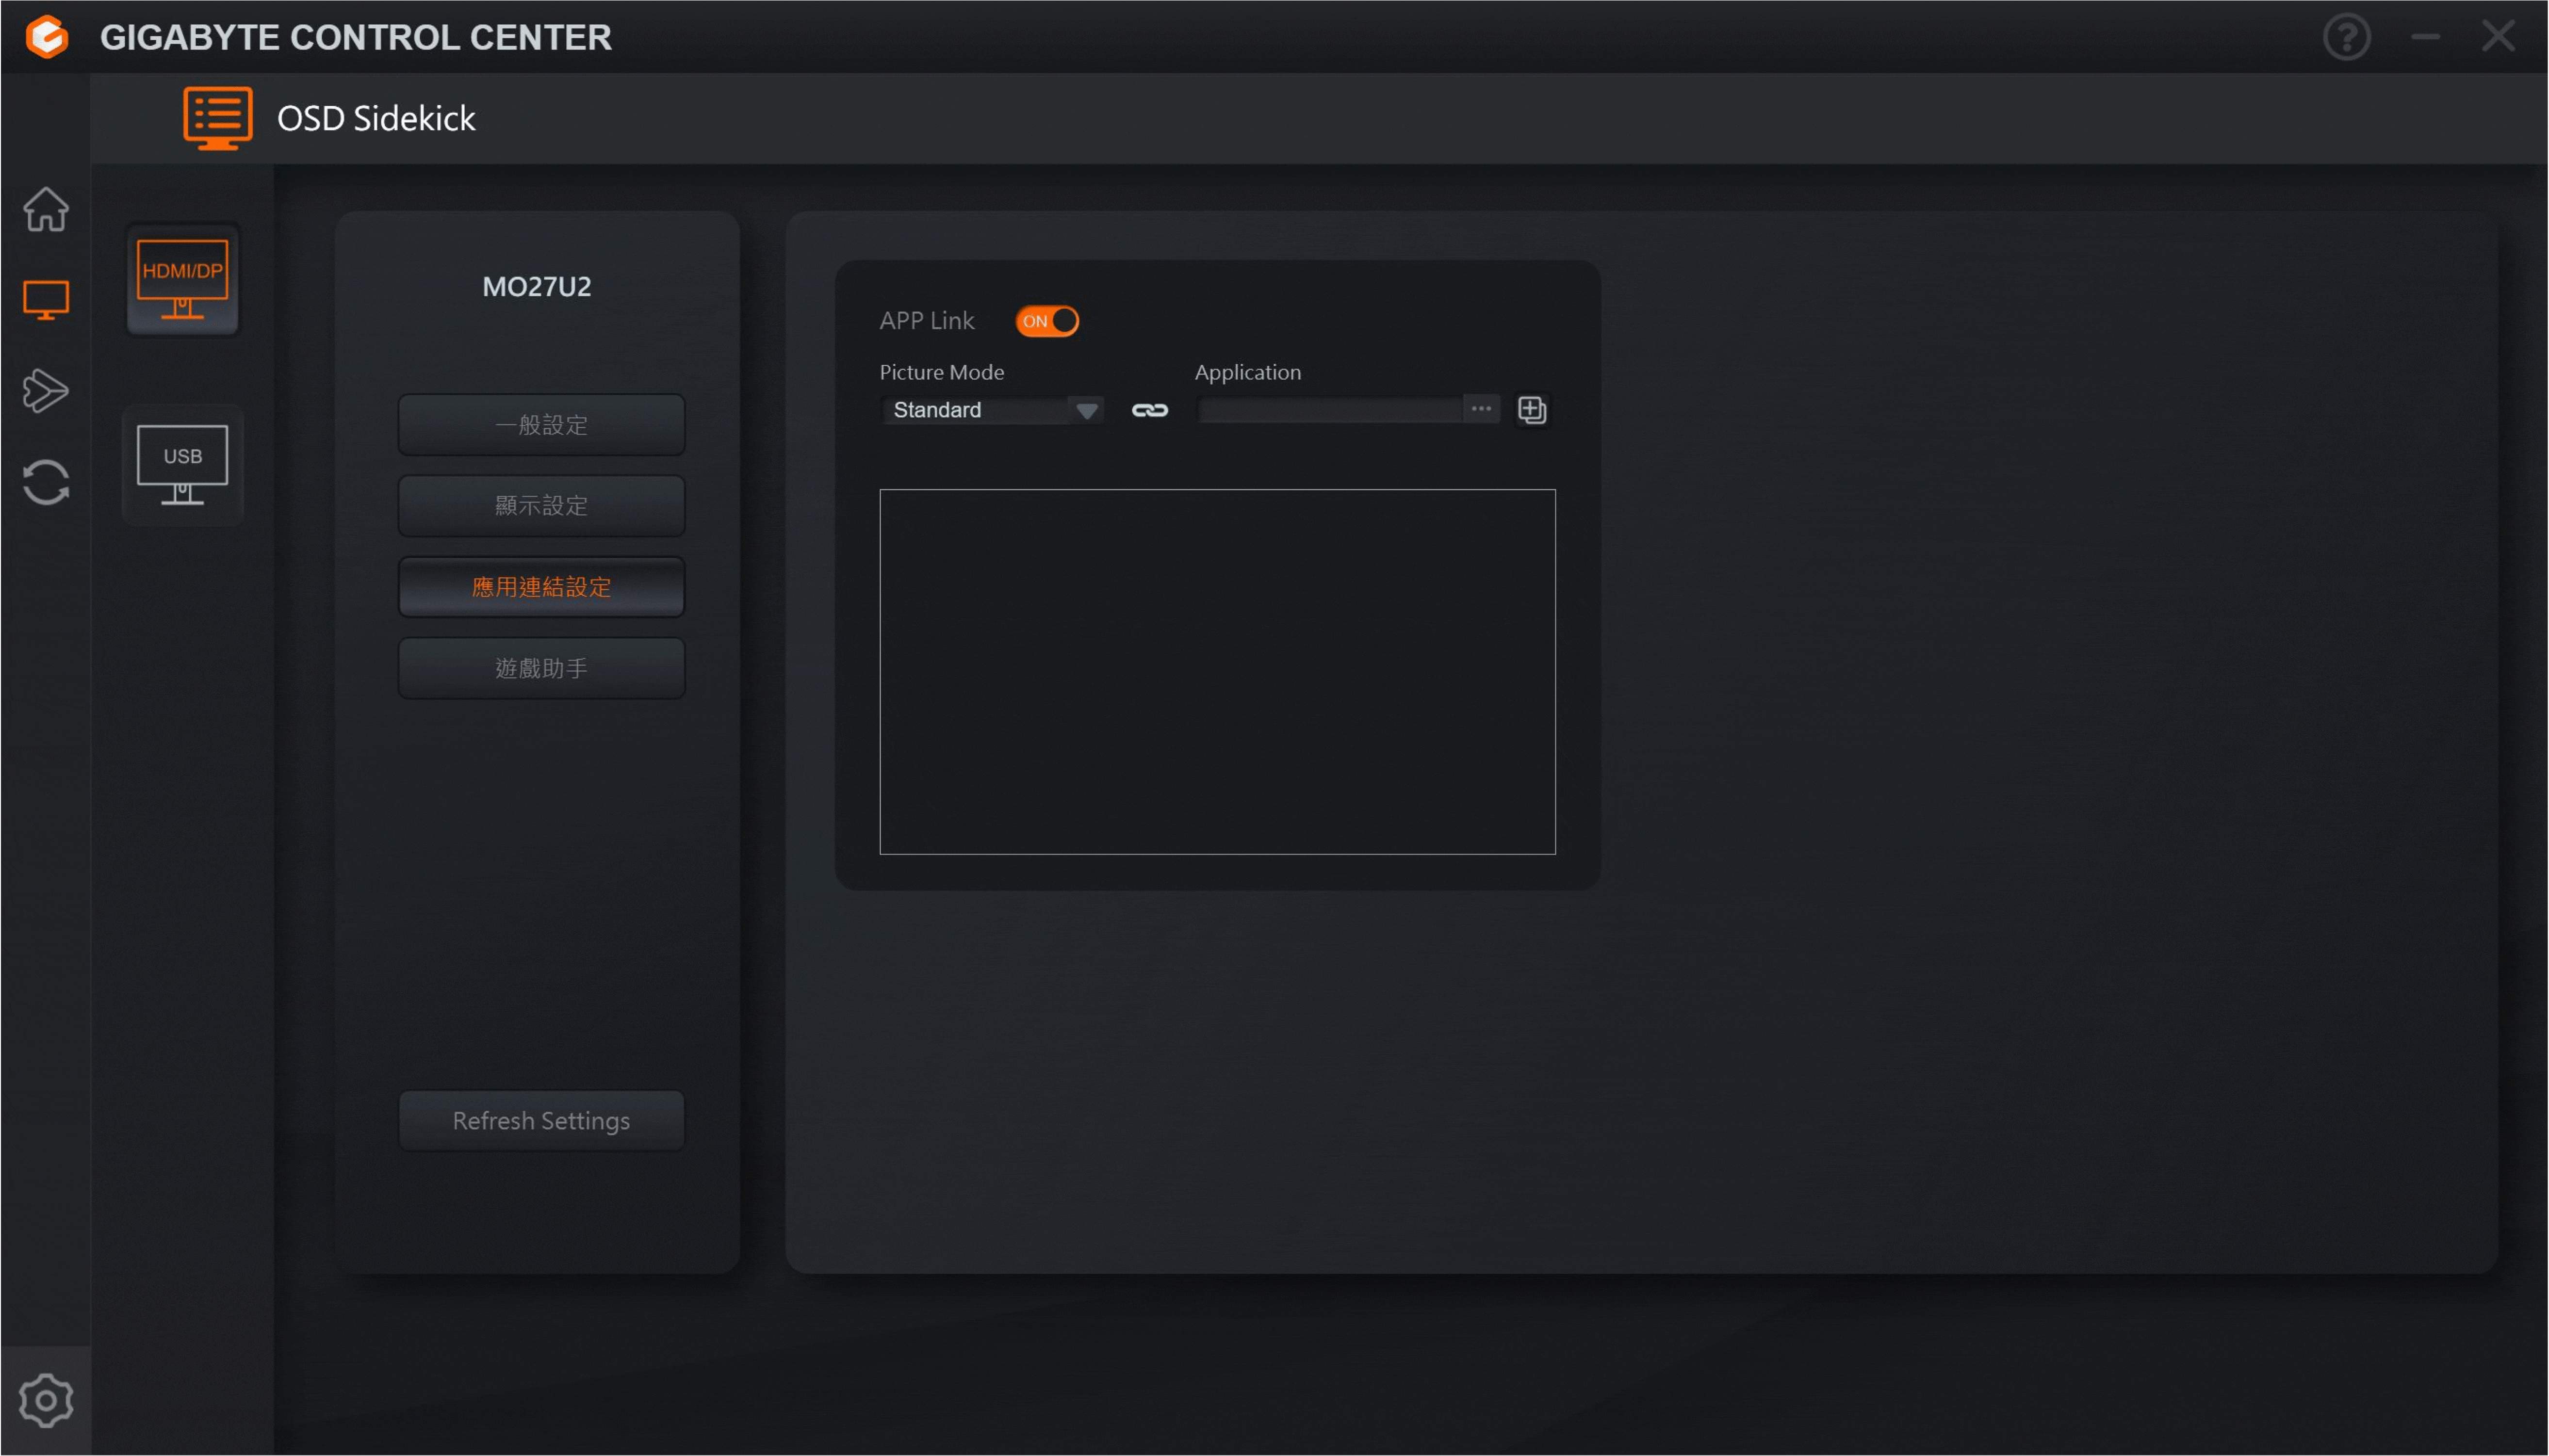Click the Refresh Settings button
Viewport: 2549px width, 1456px height.
click(541, 1120)
